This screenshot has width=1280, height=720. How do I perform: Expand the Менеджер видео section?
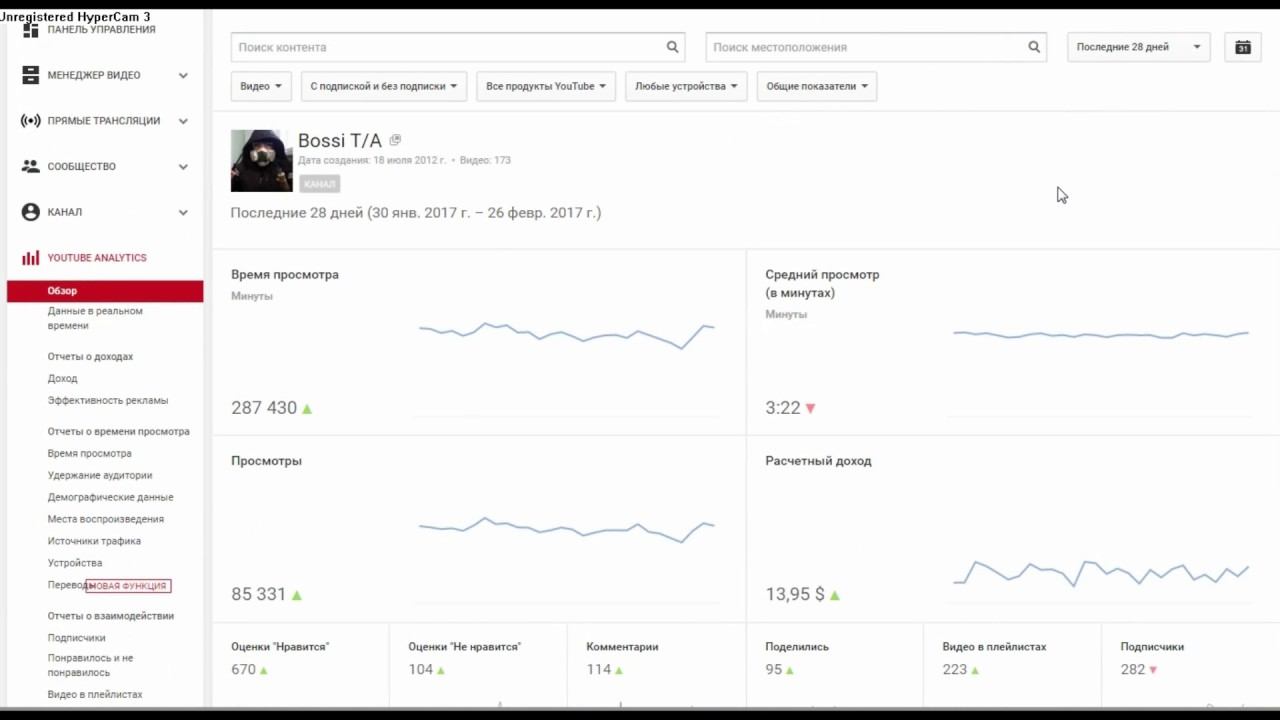183,75
